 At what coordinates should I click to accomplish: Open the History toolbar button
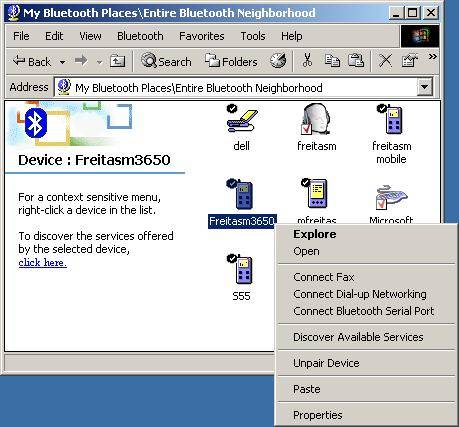point(278,61)
